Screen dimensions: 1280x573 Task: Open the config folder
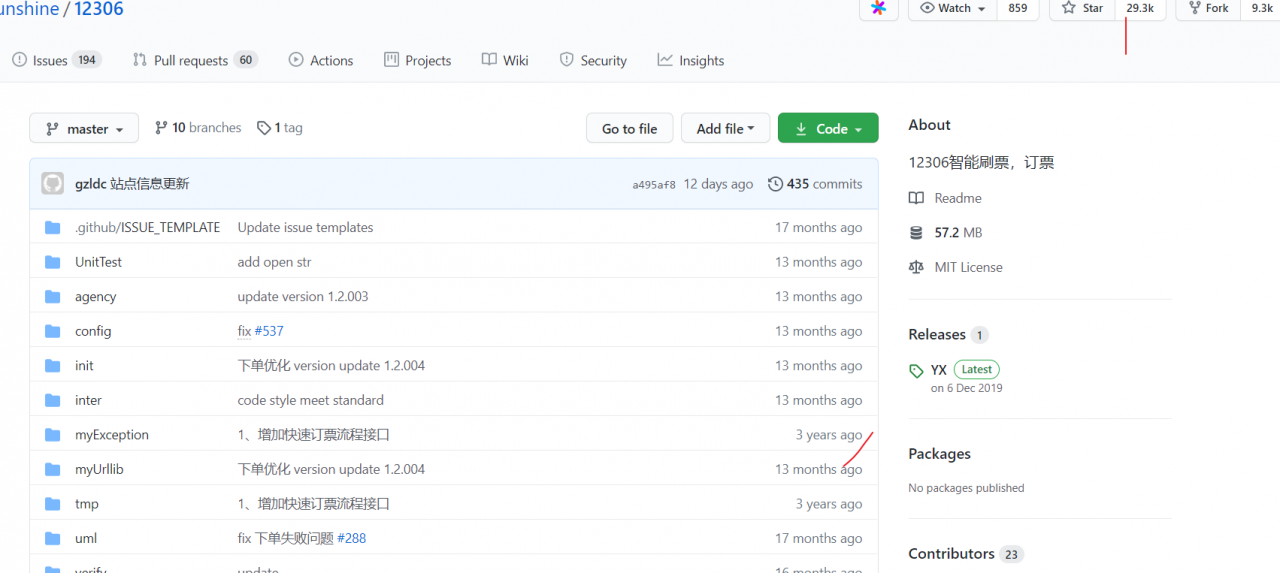[93, 331]
